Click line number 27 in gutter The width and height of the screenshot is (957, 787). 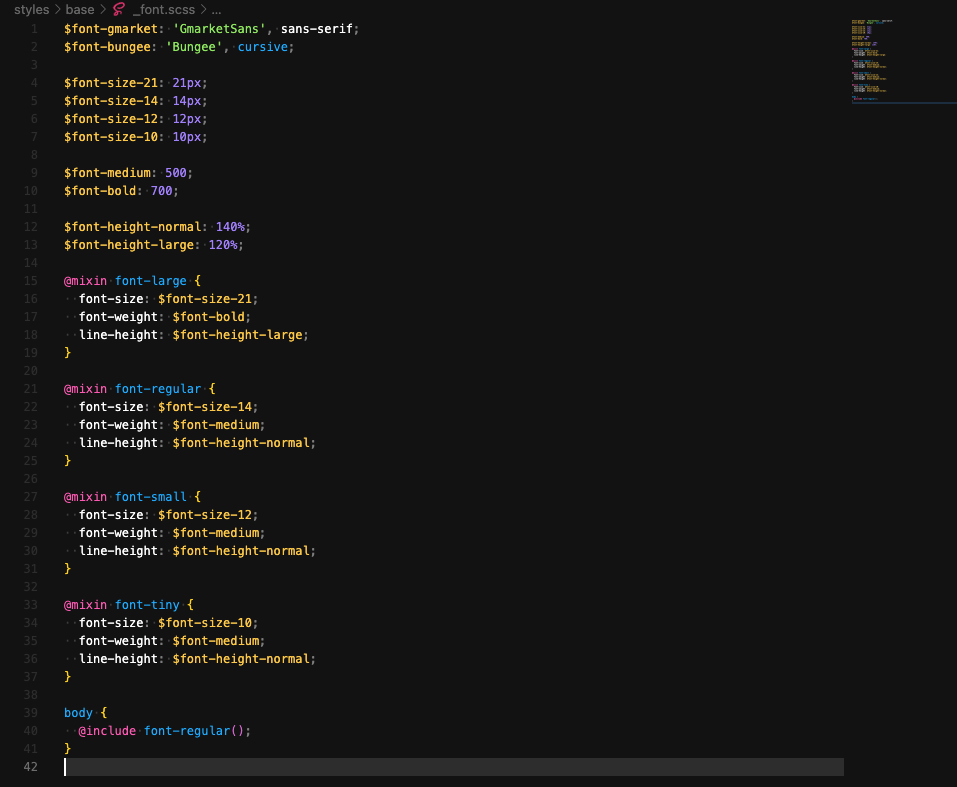(31, 497)
